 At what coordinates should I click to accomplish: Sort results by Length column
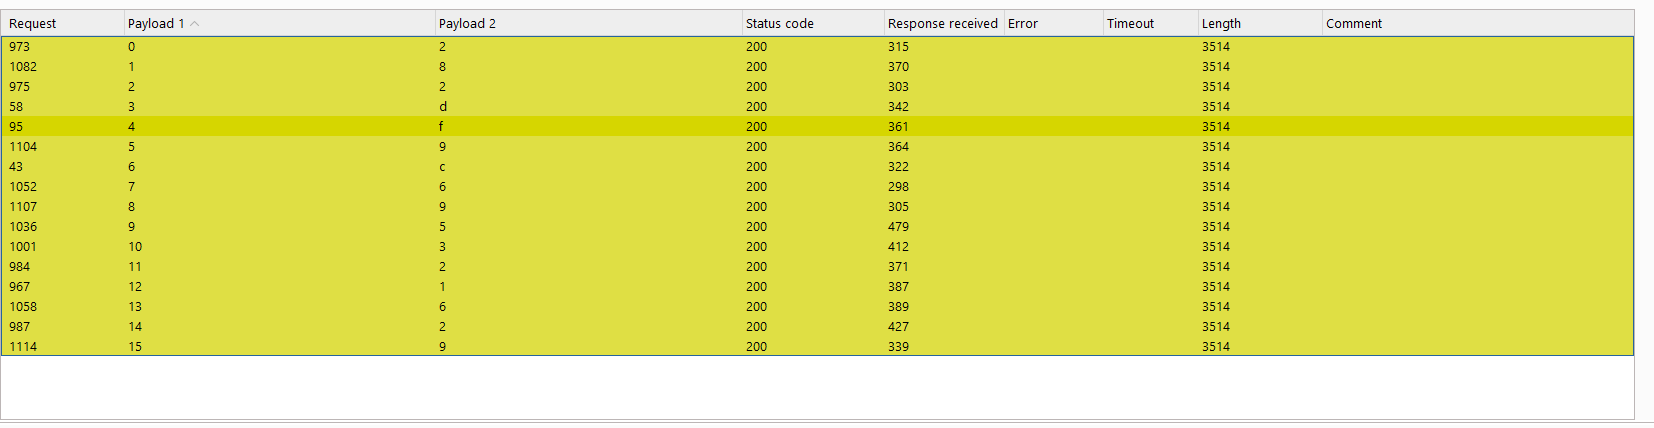pyautogui.click(x=1221, y=24)
